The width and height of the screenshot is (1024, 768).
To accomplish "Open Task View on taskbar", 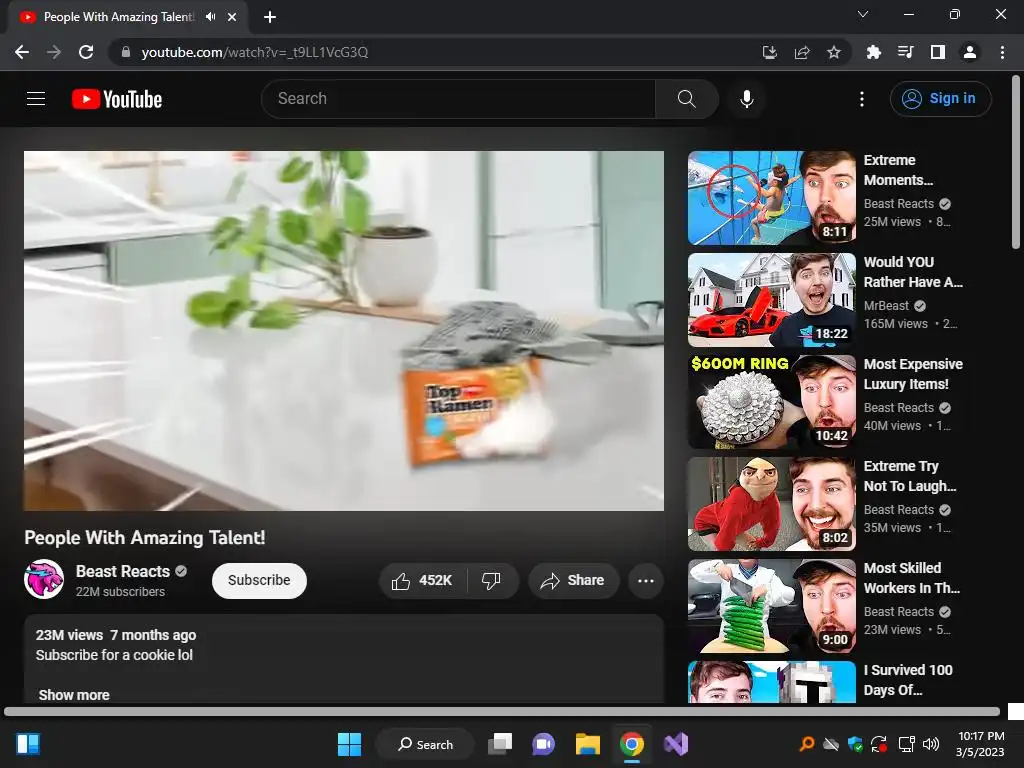I will tap(501, 744).
